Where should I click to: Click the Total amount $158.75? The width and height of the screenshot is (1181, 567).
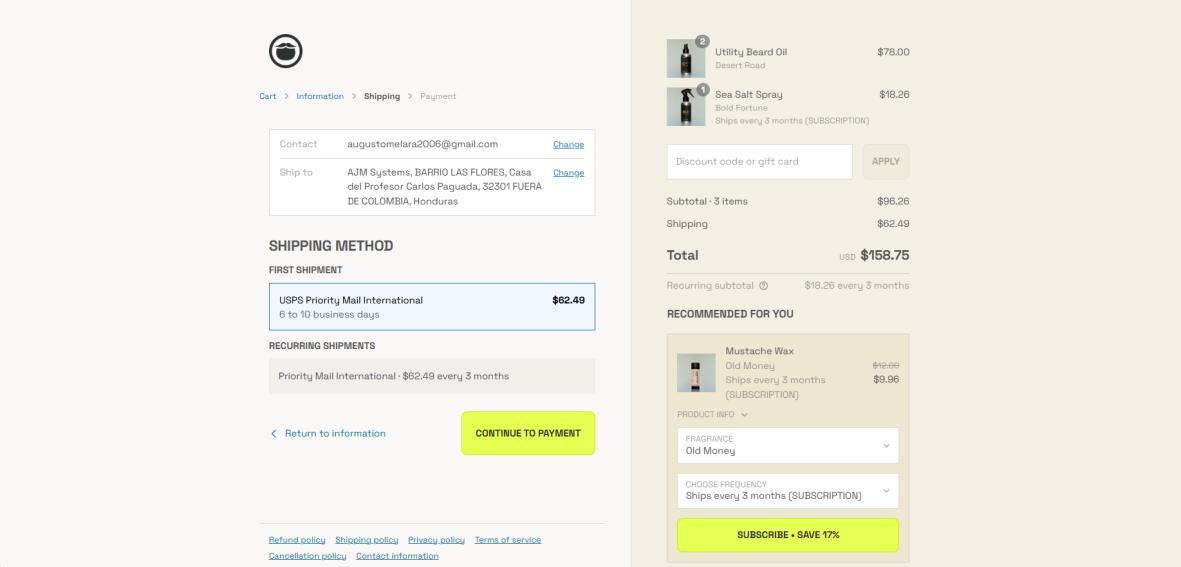pos(884,255)
